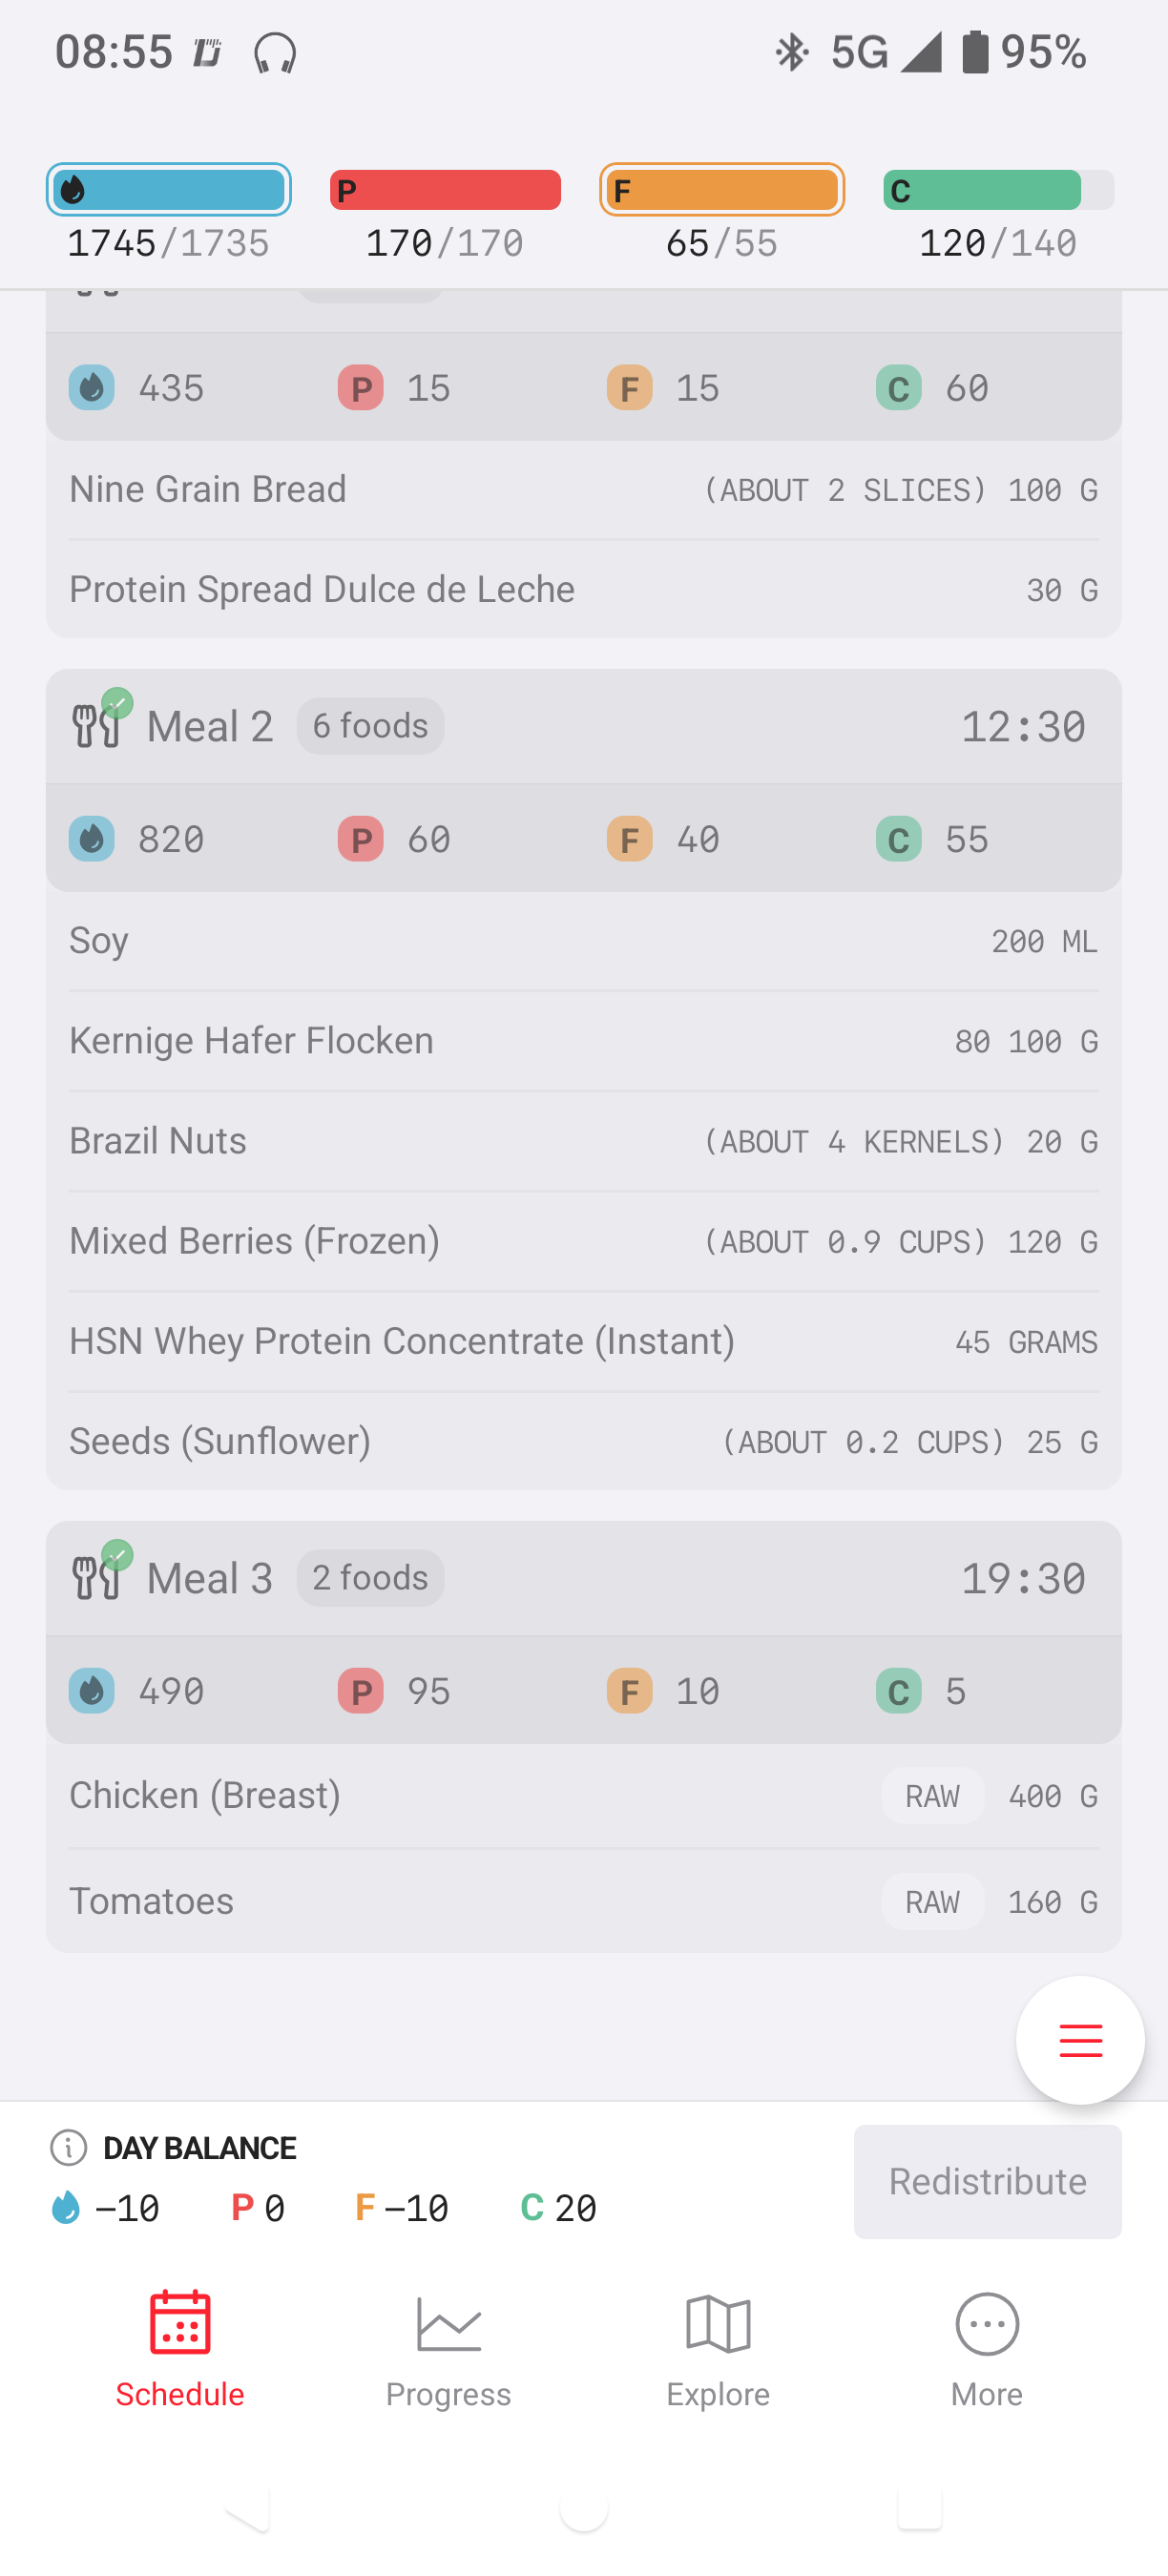
Task: Select the calories progress bar 1745/1735
Action: 169,190
